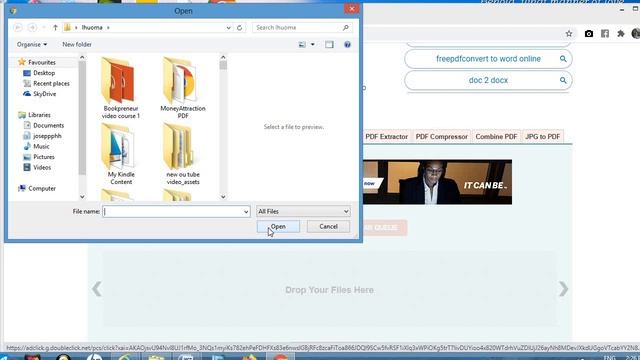
Task: Click scroll up arrow of navigation pane
Action: pyautogui.click(x=82, y=58)
